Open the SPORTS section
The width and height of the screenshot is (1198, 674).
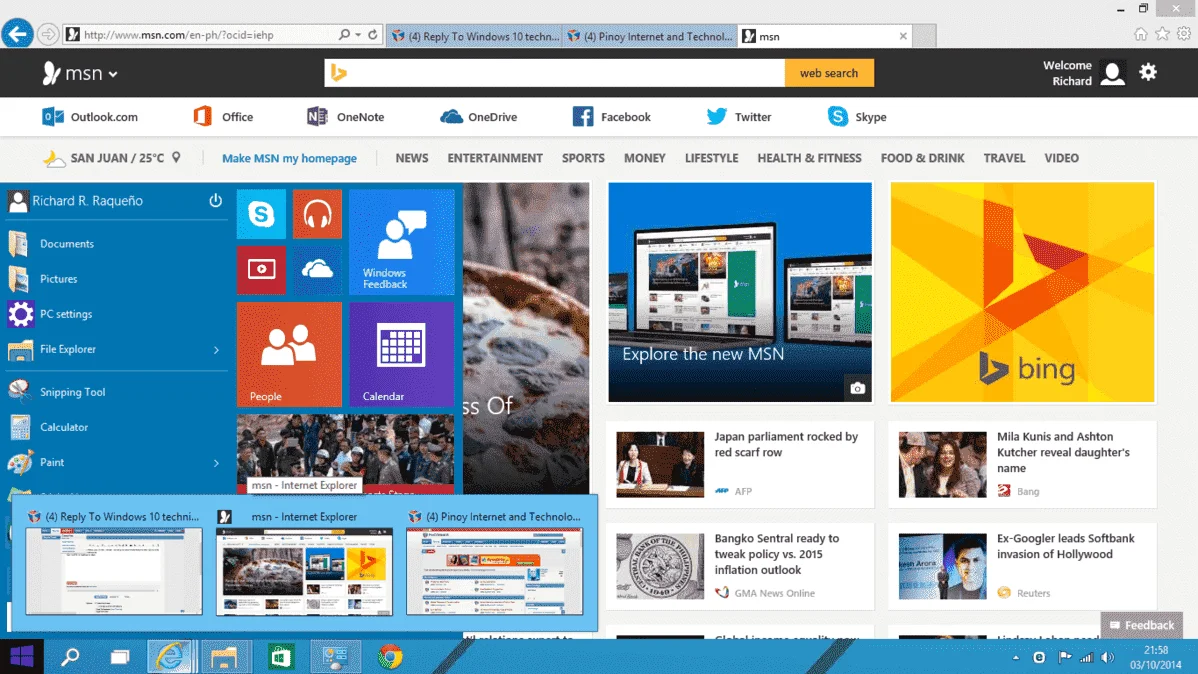(x=583, y=158)
